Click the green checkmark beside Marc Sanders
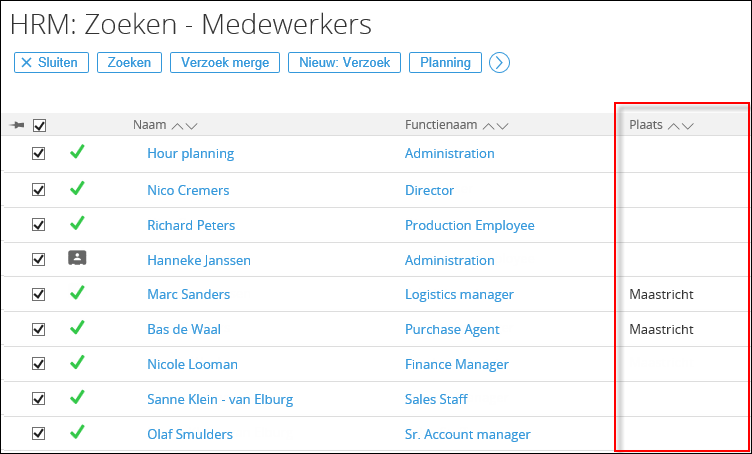This screenshot has height=454, width=752. tap(77, 292)
